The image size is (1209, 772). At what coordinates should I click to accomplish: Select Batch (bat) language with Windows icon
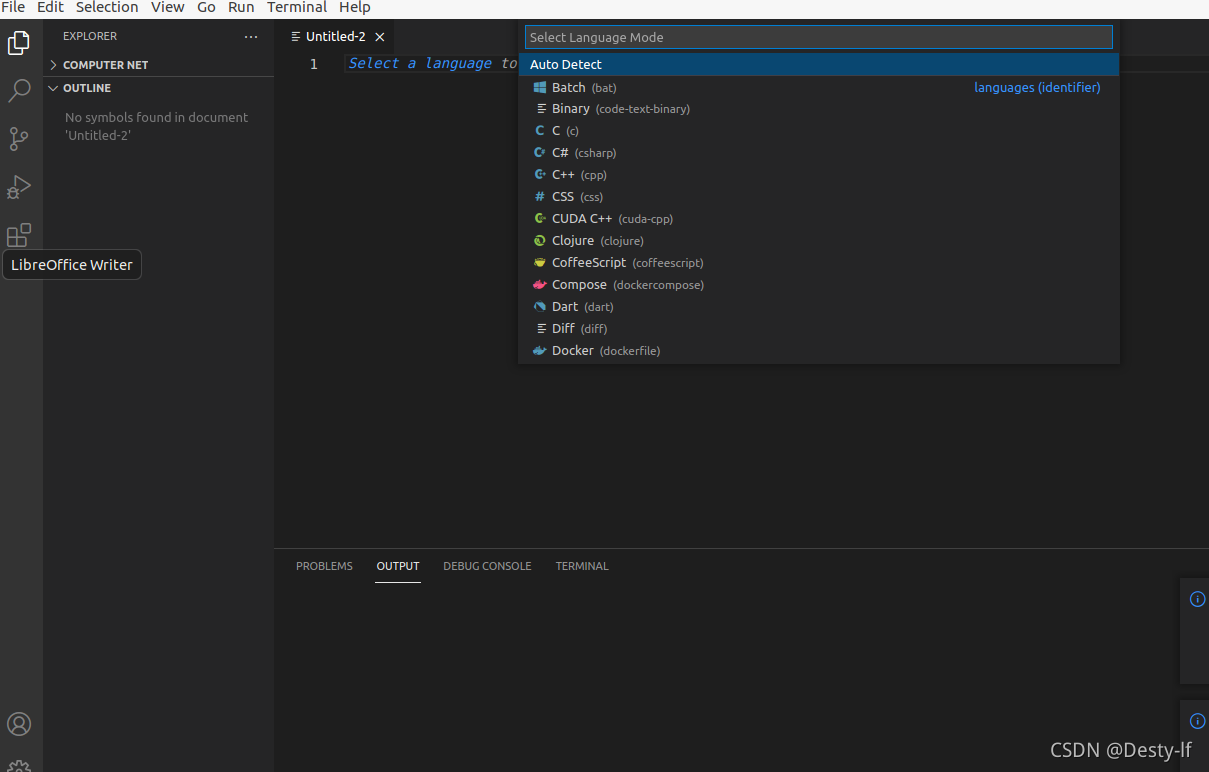tap(818, 88)
